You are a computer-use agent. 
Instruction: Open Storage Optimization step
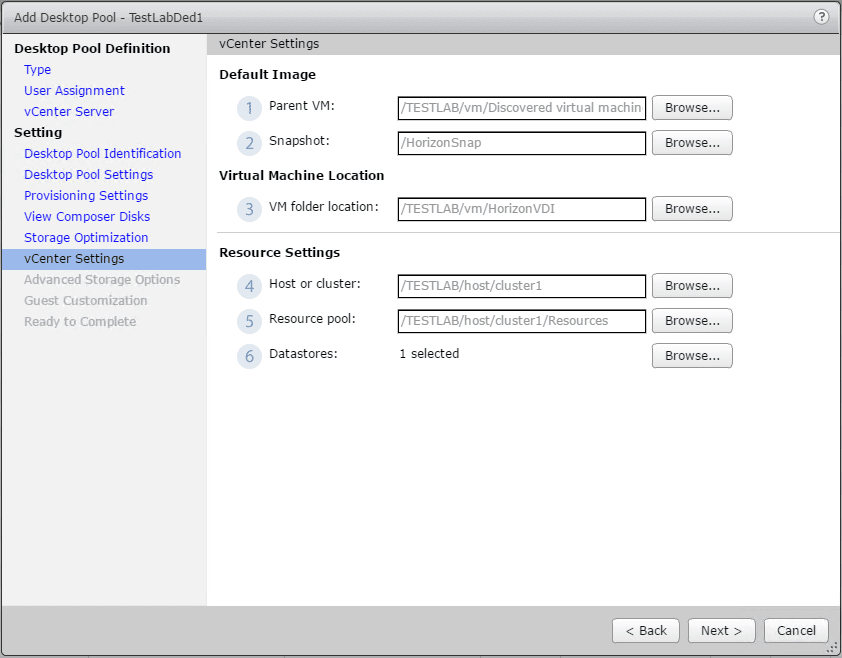(86, 238)
